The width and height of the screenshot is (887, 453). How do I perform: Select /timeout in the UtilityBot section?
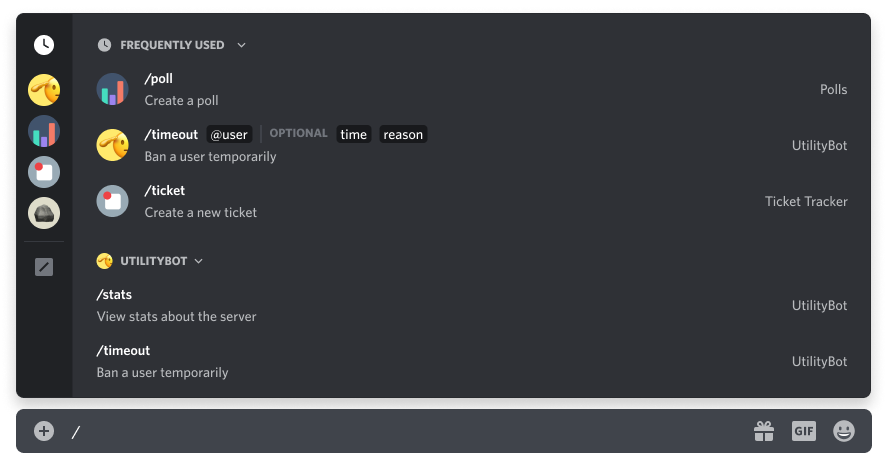[x=472, y=361]
